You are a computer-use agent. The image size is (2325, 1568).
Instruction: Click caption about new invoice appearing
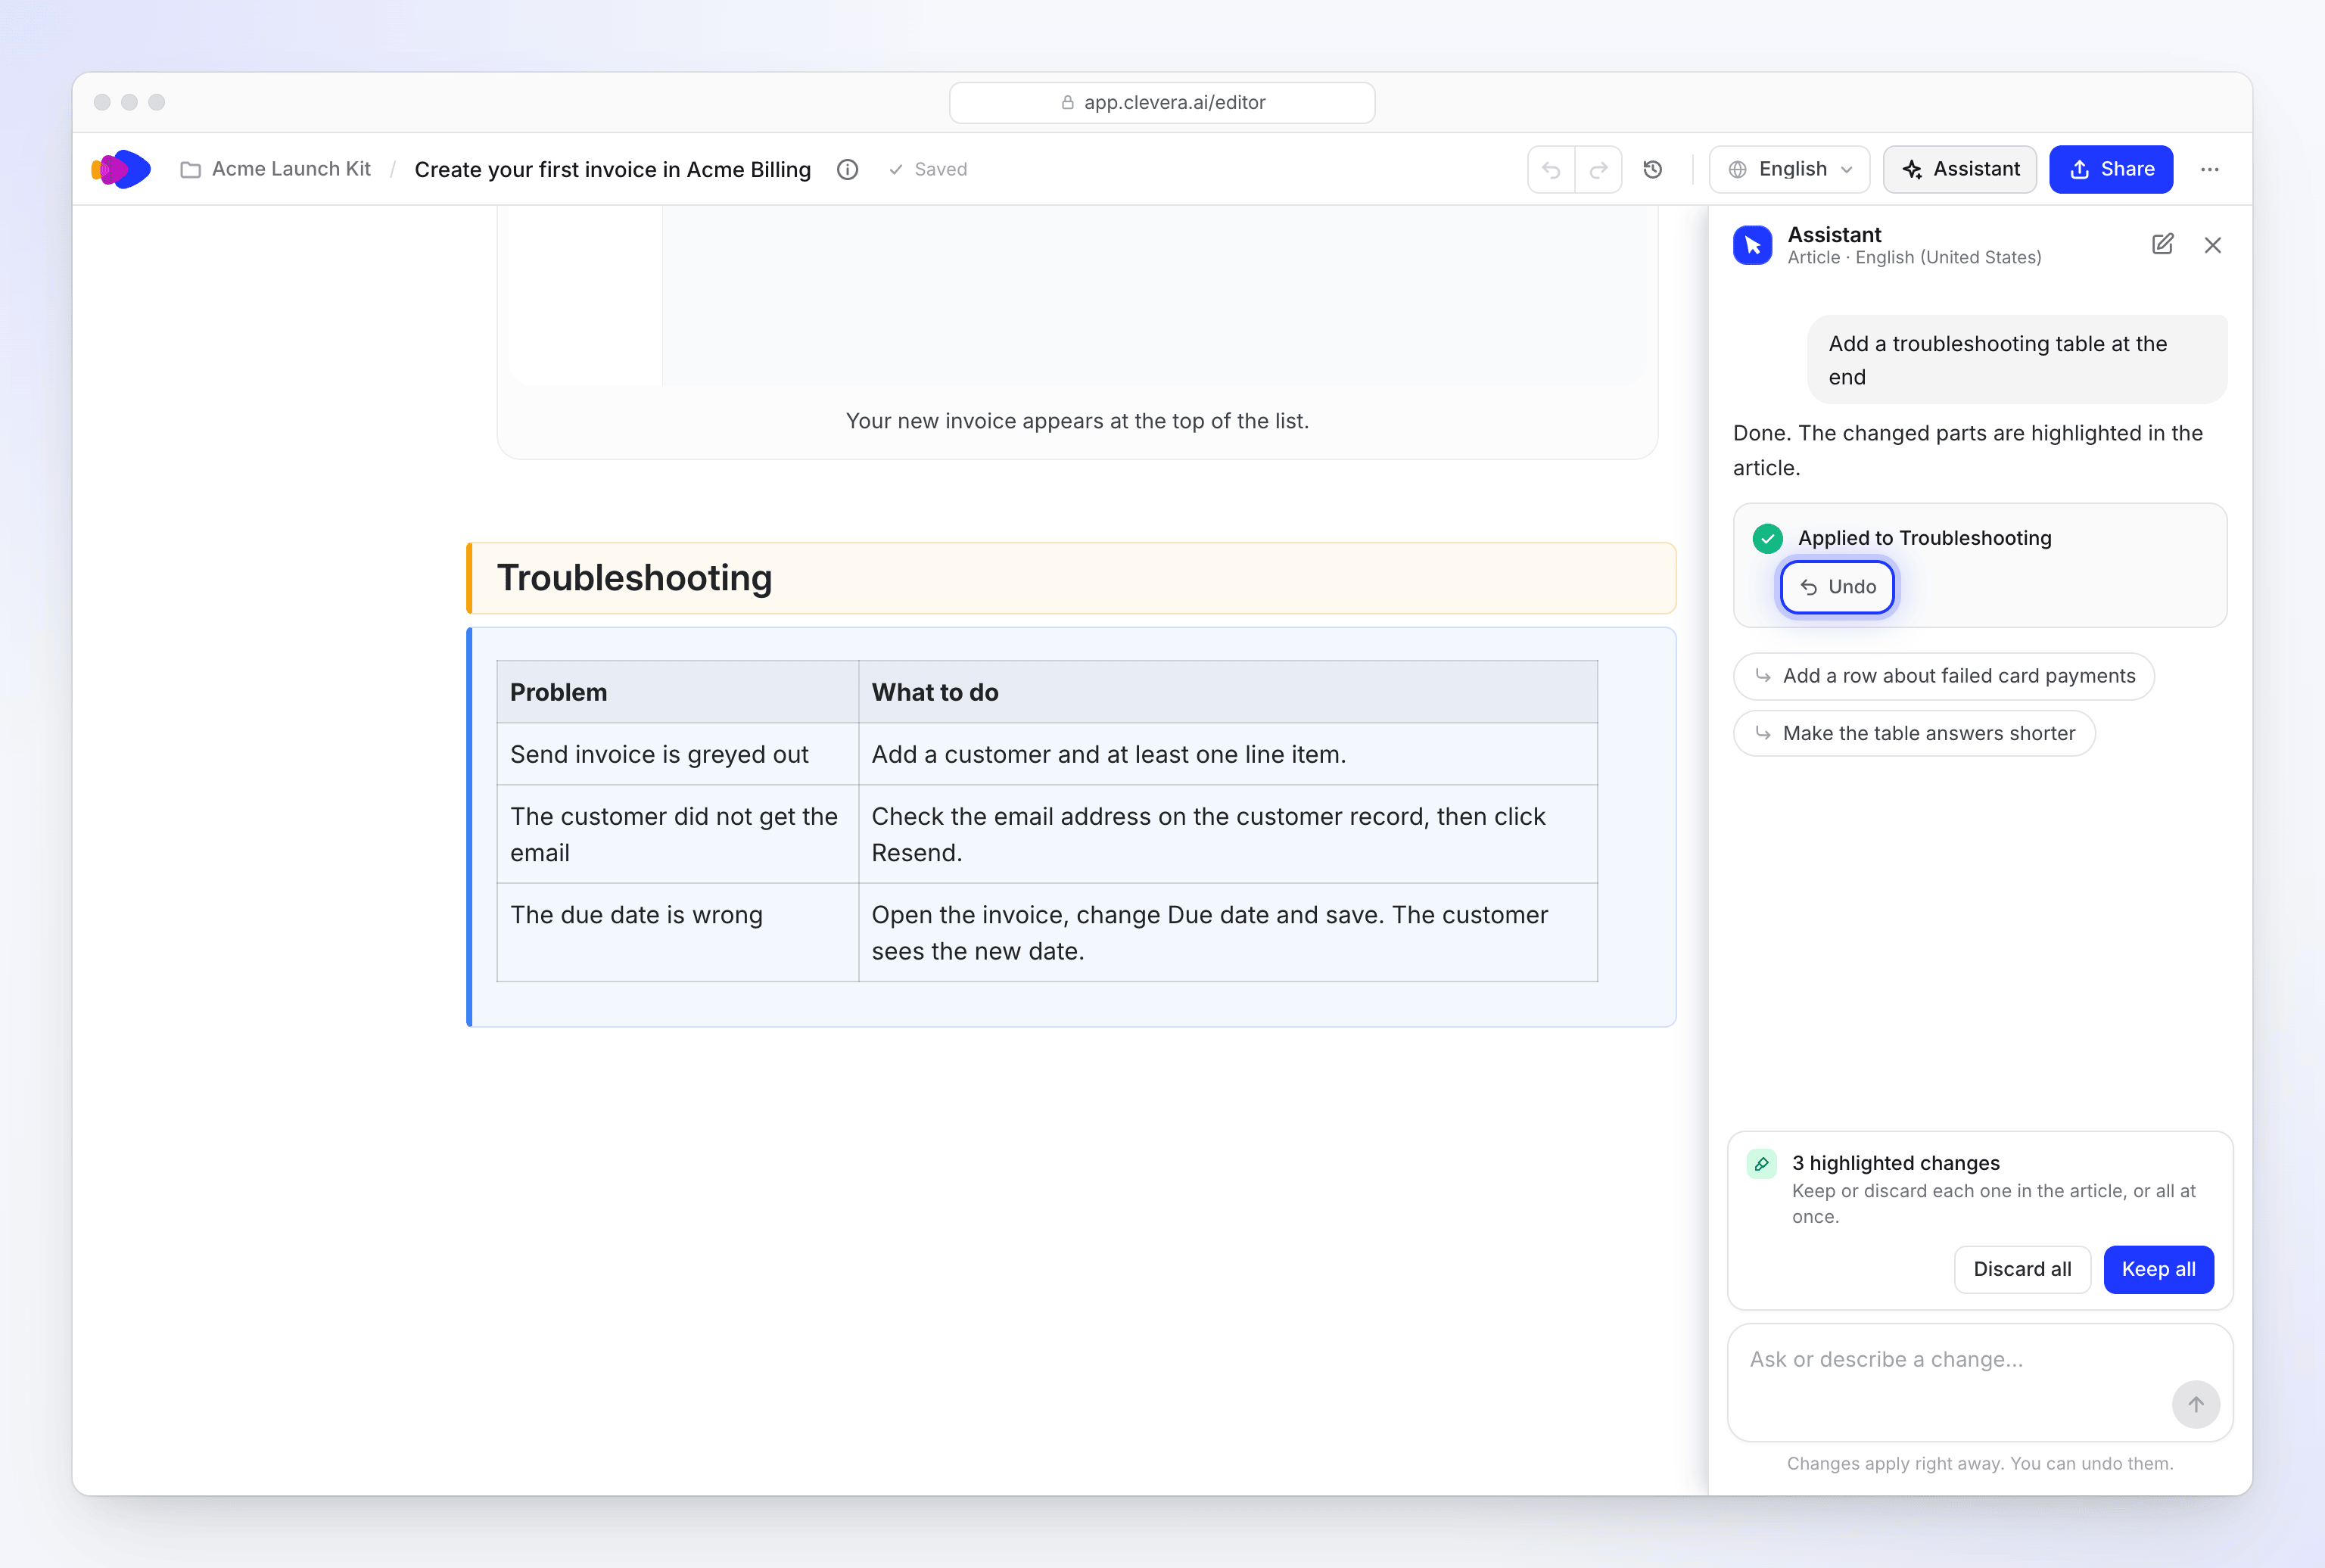click(1077, 421)
